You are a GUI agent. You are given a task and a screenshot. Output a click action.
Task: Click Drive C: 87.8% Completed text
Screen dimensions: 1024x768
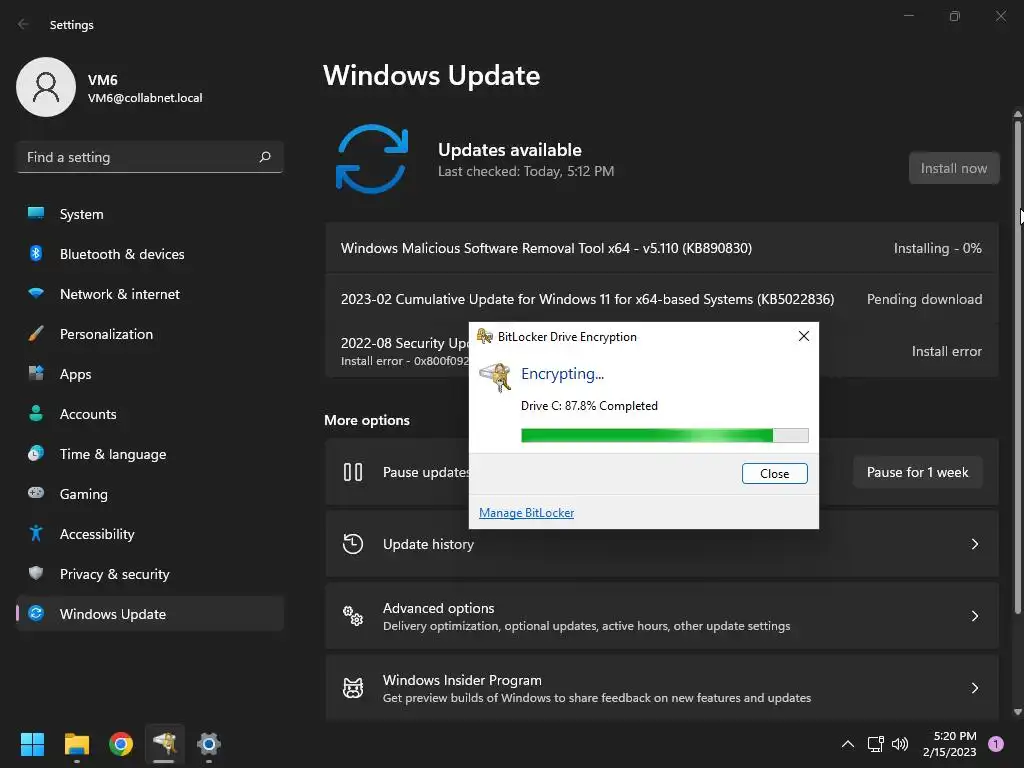[x=589, y=406]
